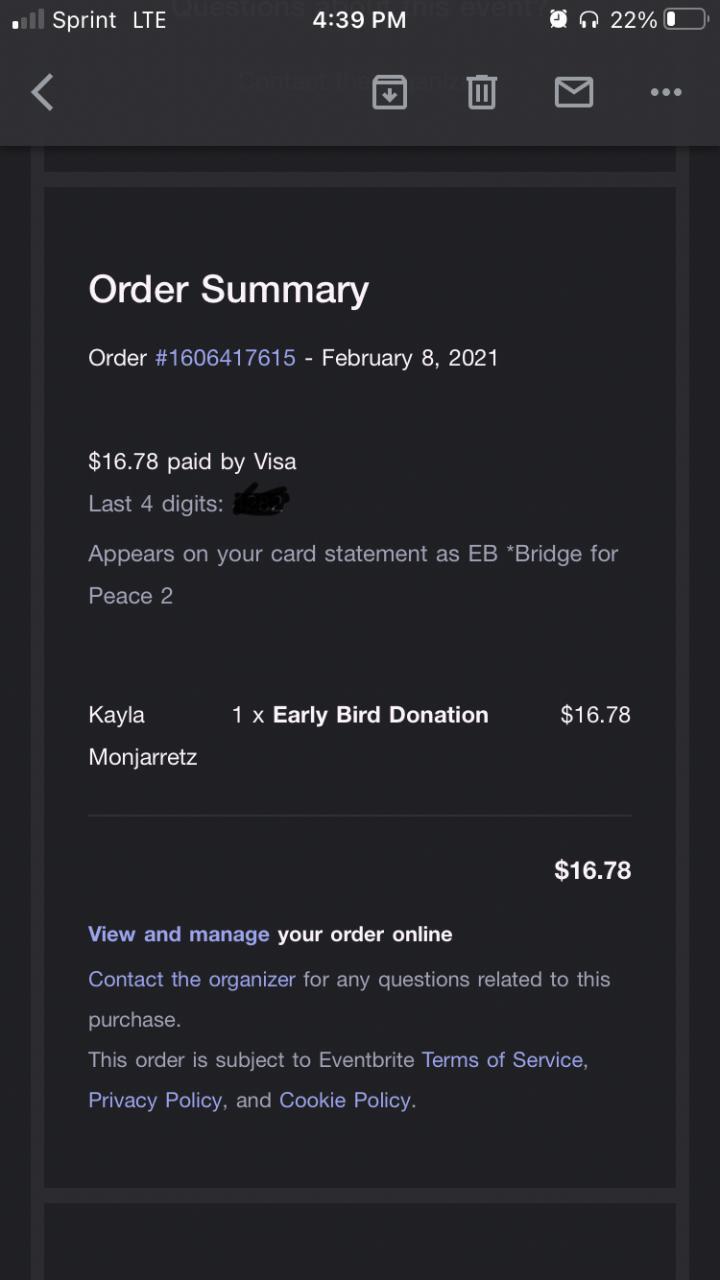Tap the 4:39 PM clock
Viewport: 720px width, 1280px height.
(359, 20)
